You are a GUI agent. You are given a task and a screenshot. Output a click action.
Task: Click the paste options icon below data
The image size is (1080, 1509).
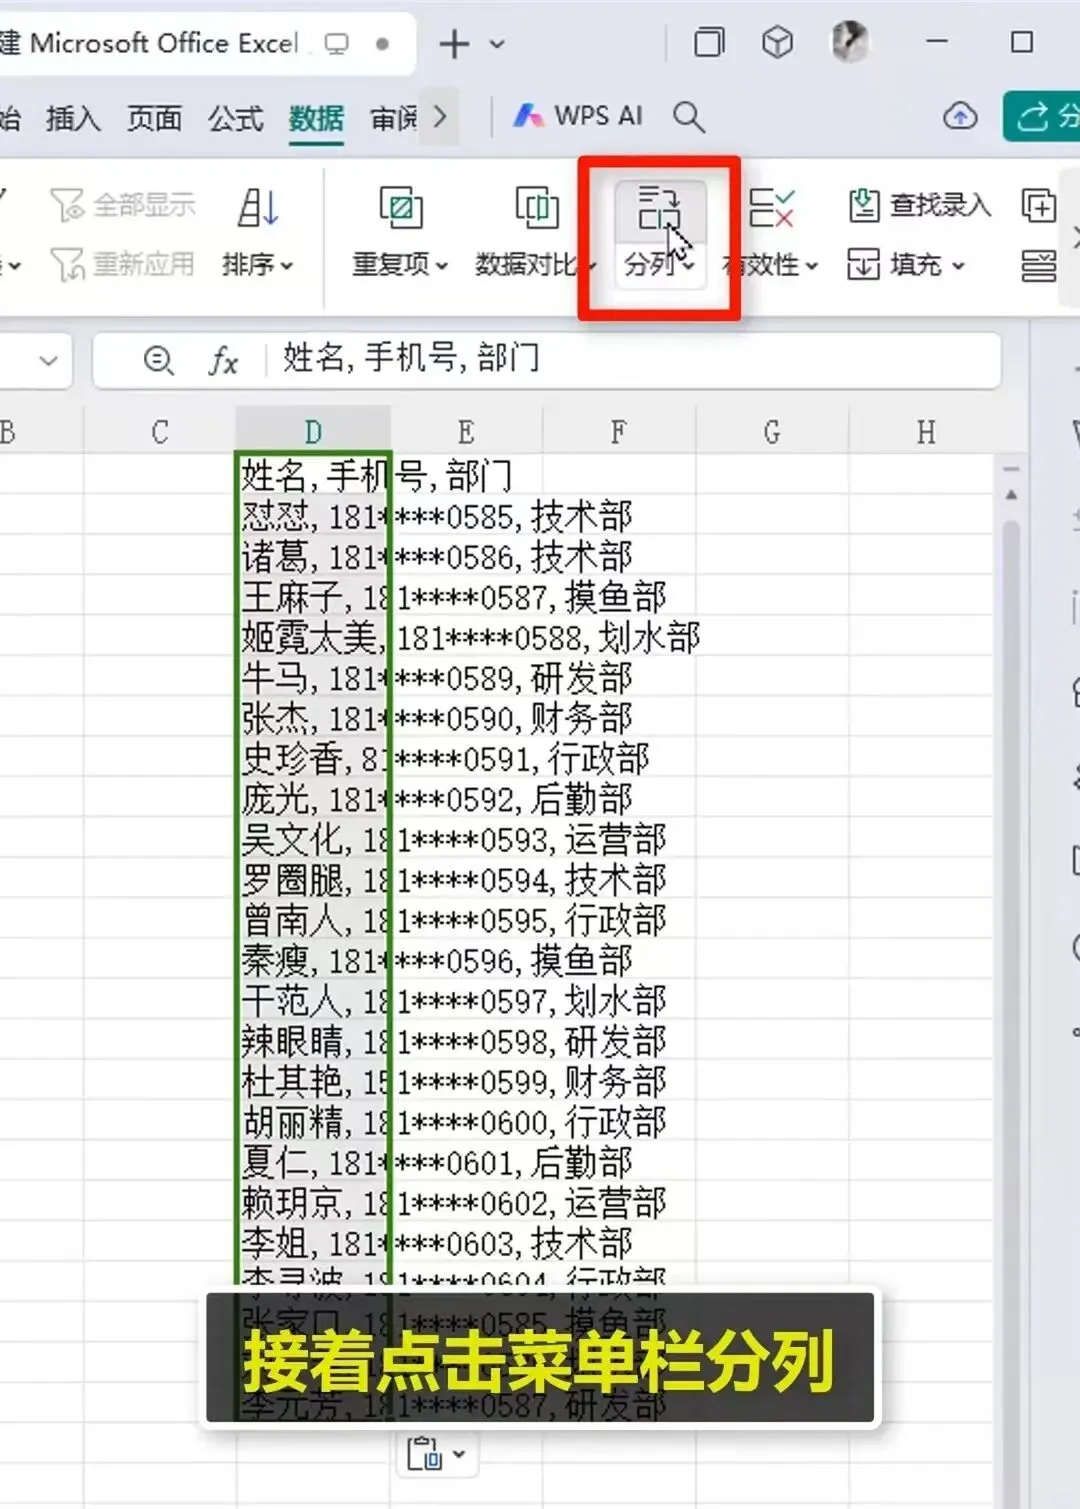[x=424, y=1454]
